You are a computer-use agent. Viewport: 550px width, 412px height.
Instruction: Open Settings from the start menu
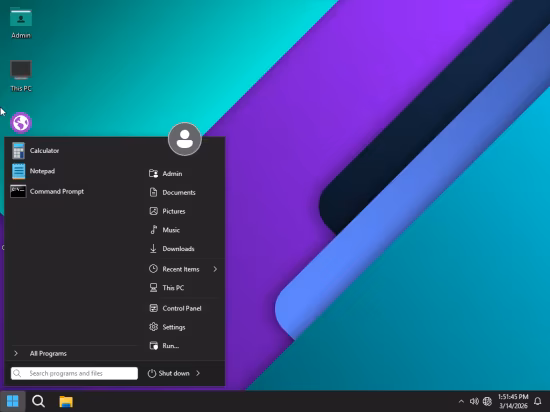(184, 327)
